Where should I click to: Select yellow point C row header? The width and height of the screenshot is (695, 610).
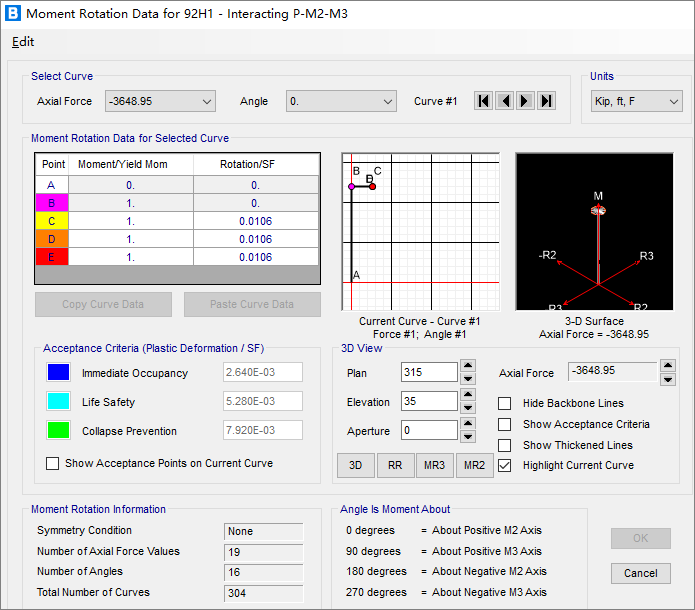[x=51, y=221]
